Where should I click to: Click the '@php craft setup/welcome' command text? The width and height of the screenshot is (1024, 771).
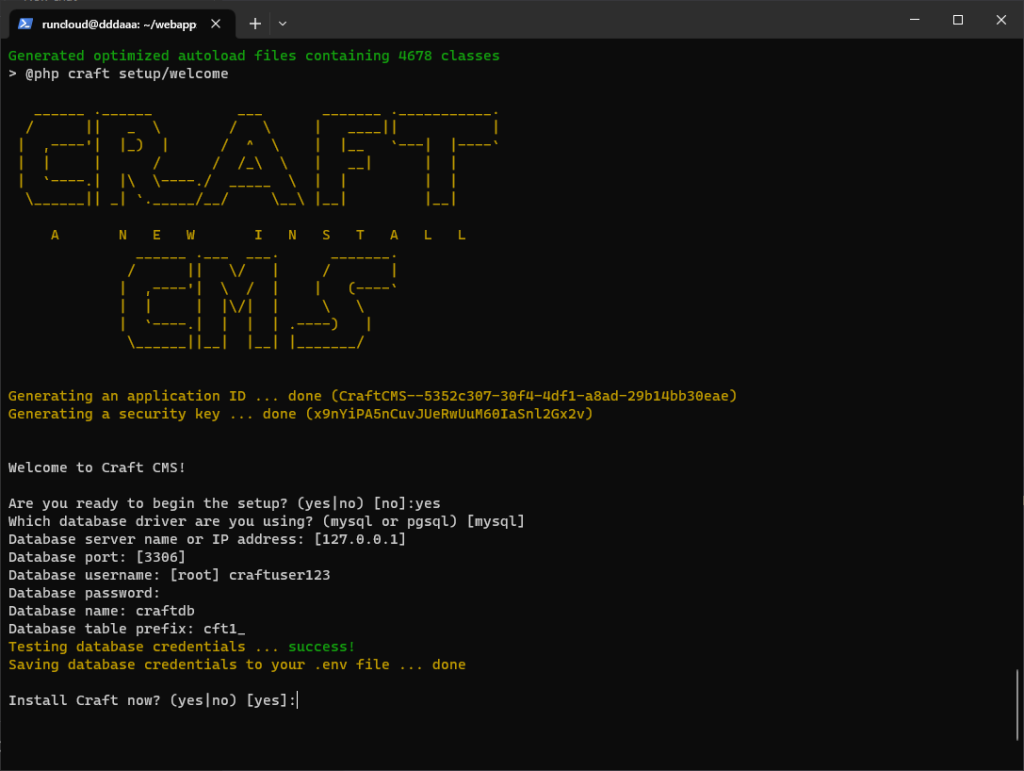pyautogui.click(x=127, y=74)
